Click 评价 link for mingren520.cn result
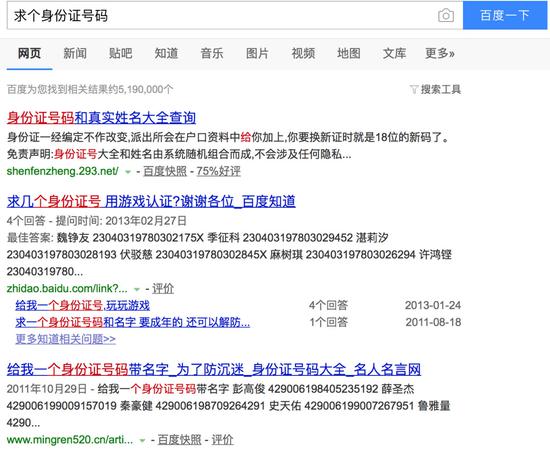The image size is (550, 451). click(x=222, y=440)
